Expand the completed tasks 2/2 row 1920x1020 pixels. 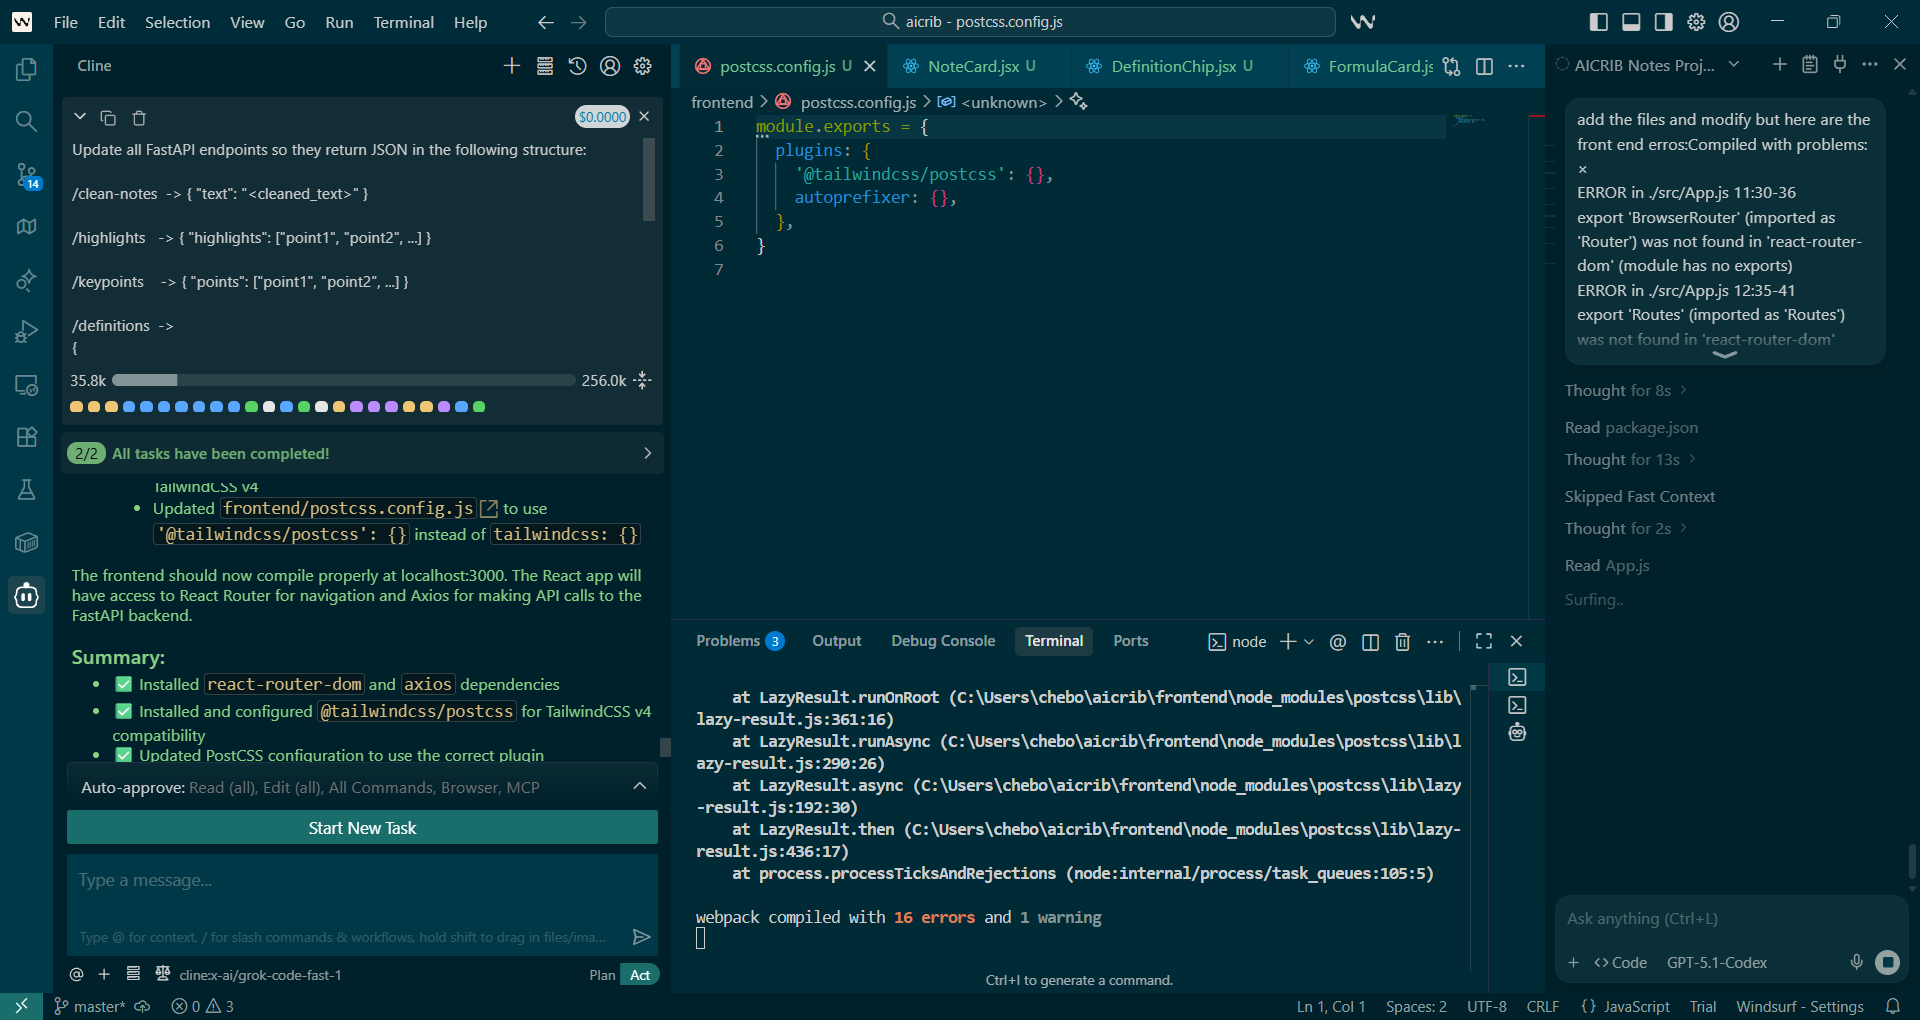coord(362,453)
